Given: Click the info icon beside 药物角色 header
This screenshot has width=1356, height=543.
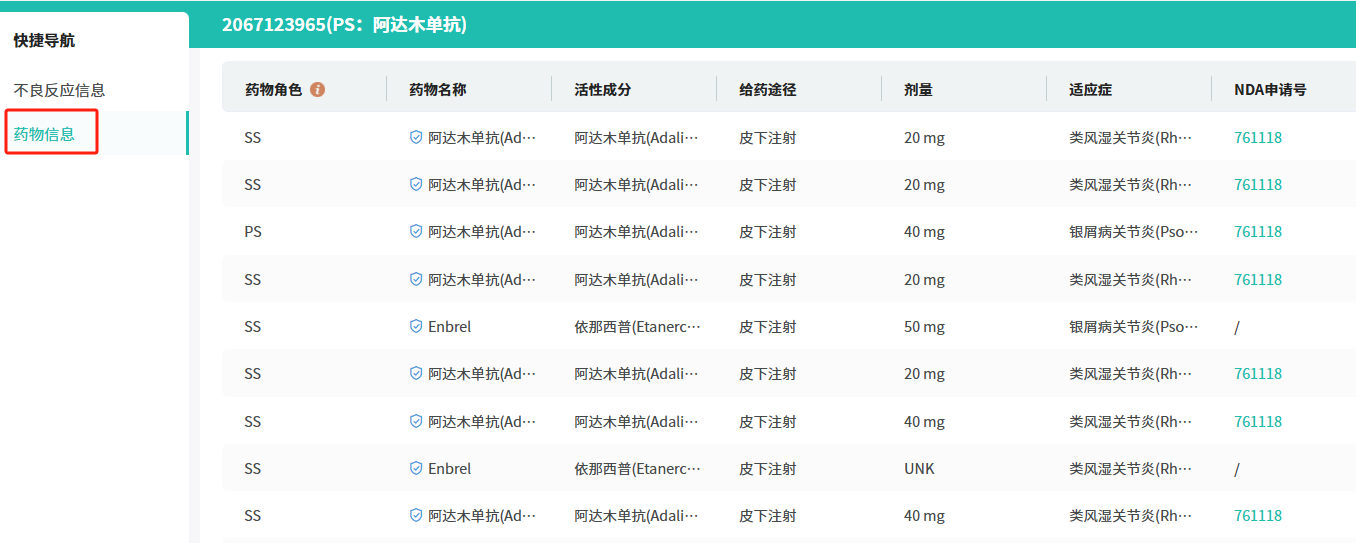Looking at the screenshot, I should click(318, 89).
